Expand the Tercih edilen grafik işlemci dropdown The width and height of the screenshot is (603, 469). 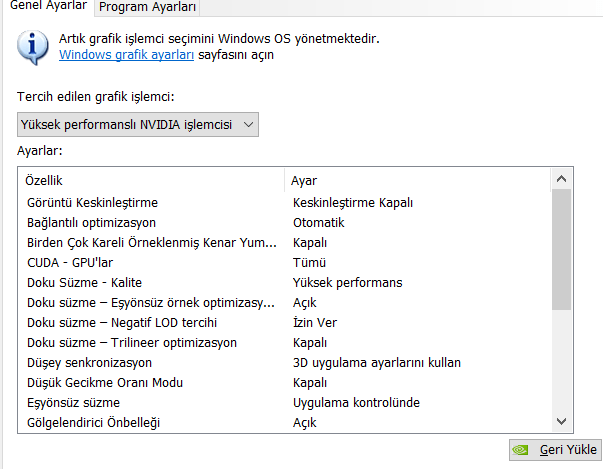coord(138,125)
